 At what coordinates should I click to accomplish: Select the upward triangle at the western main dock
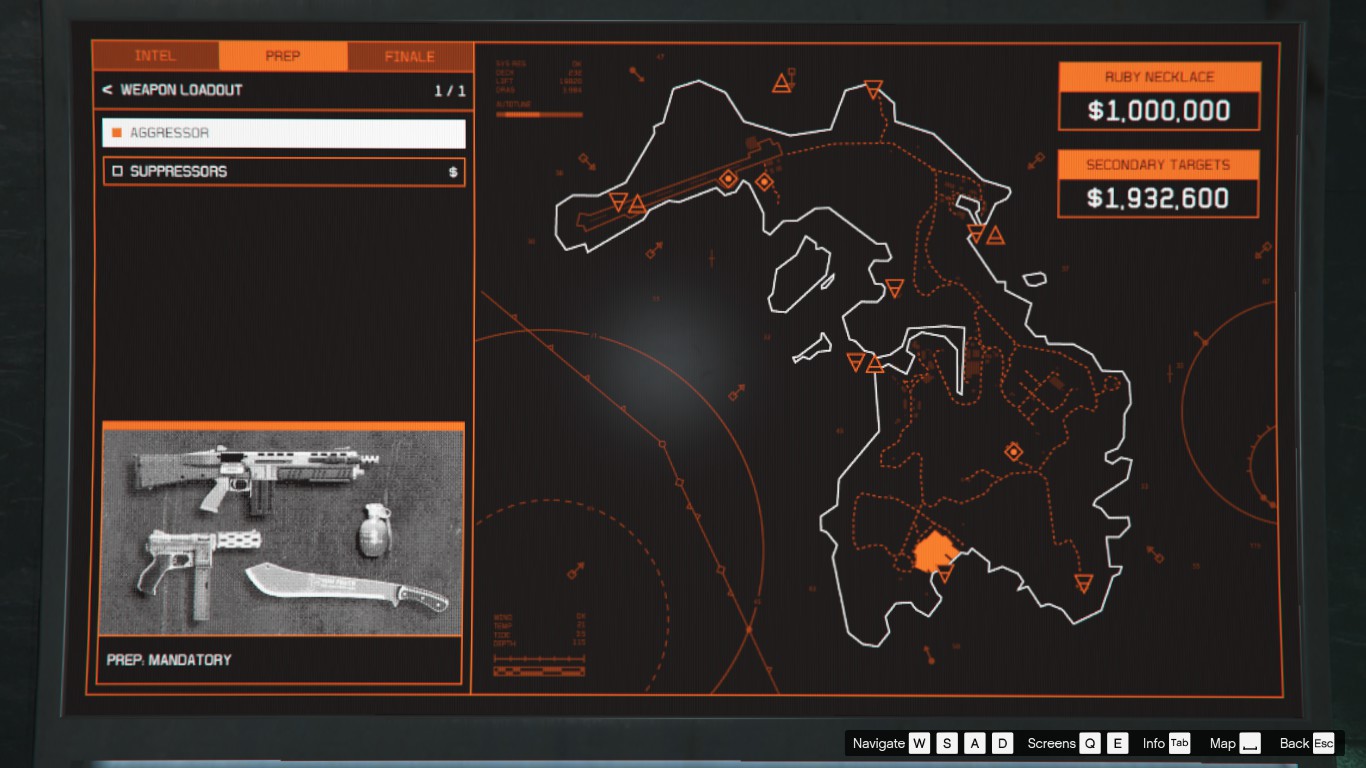(875, 364)
